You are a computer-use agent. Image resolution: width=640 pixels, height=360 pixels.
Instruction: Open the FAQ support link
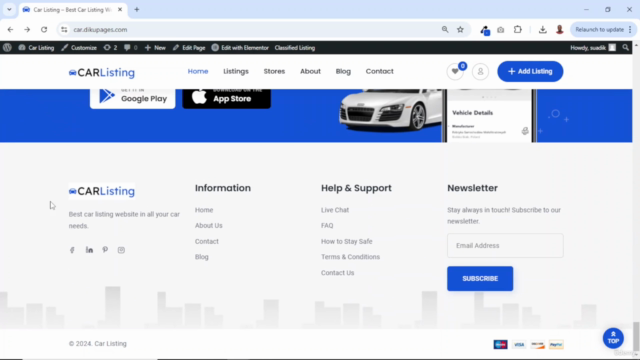pos(327,225)
